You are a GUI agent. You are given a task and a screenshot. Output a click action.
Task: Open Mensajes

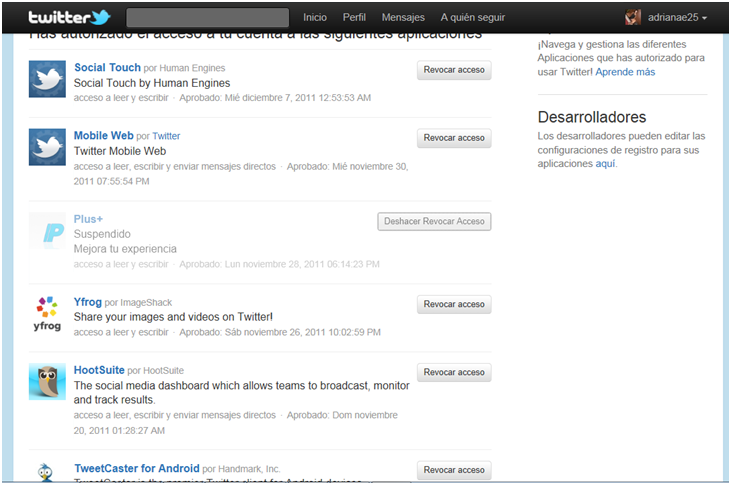(x=403, y=17)
